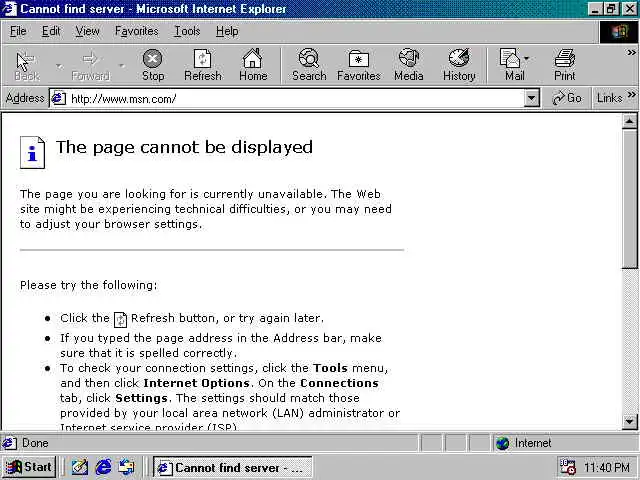The height and width of the screenshot is (480, 640).
Task: Expand the toolbar overflow chevron
Action: 631,53
